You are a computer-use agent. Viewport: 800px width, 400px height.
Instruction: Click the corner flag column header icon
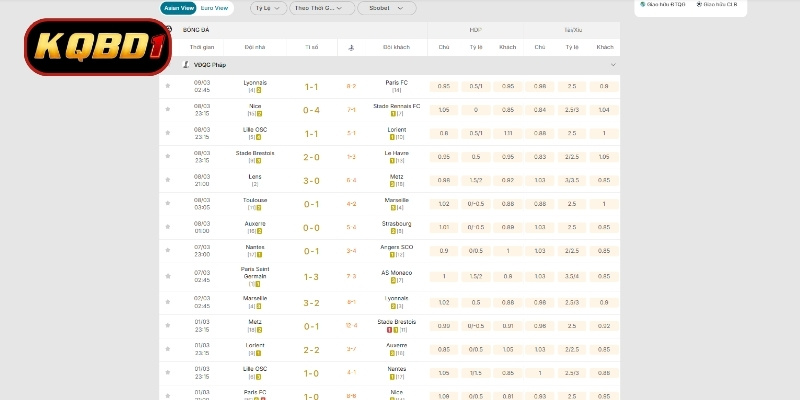351,47
